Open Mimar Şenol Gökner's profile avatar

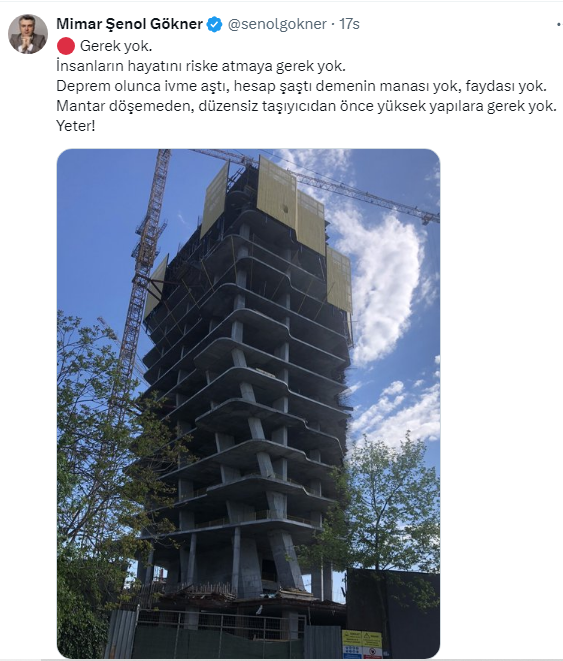tap(28, 34)
